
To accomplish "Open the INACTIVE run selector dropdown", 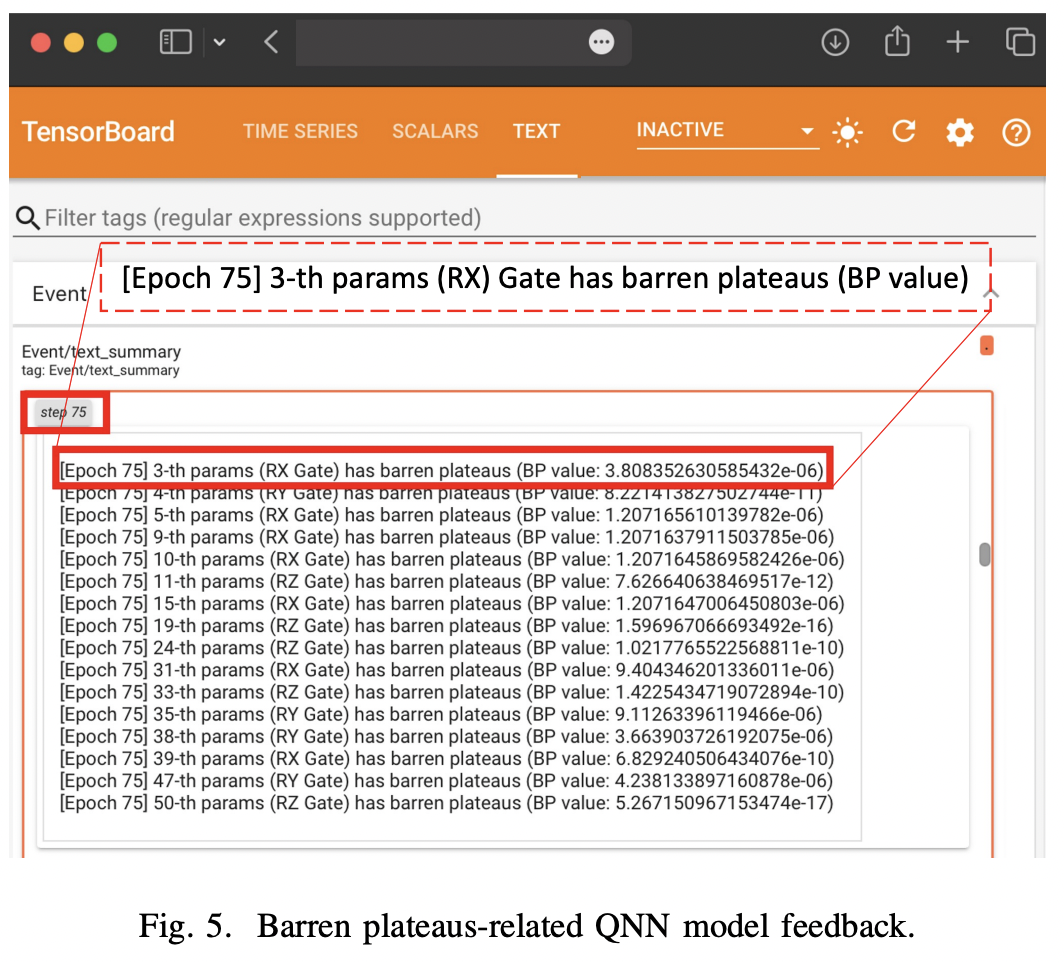I will tap(727, 130).
